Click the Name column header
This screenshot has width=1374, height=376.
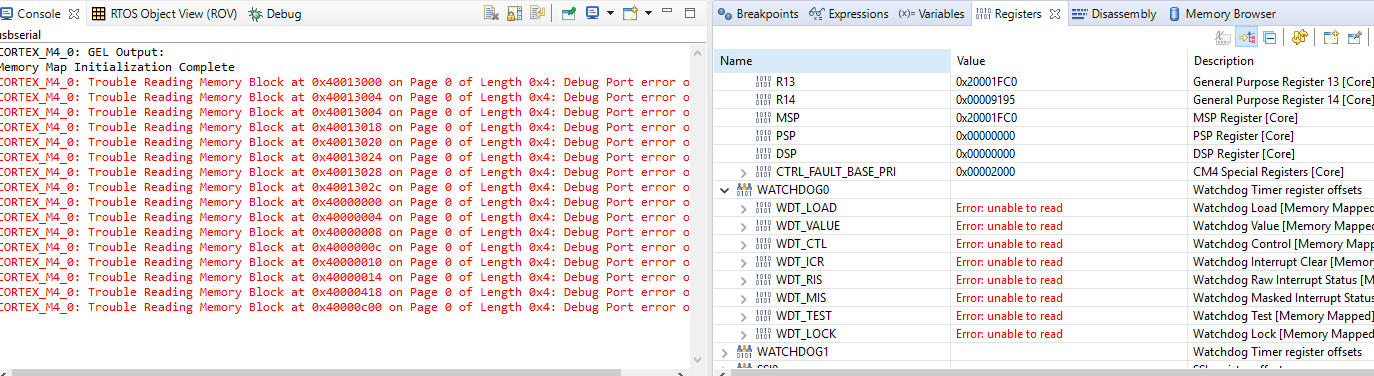tap(832, 61)
